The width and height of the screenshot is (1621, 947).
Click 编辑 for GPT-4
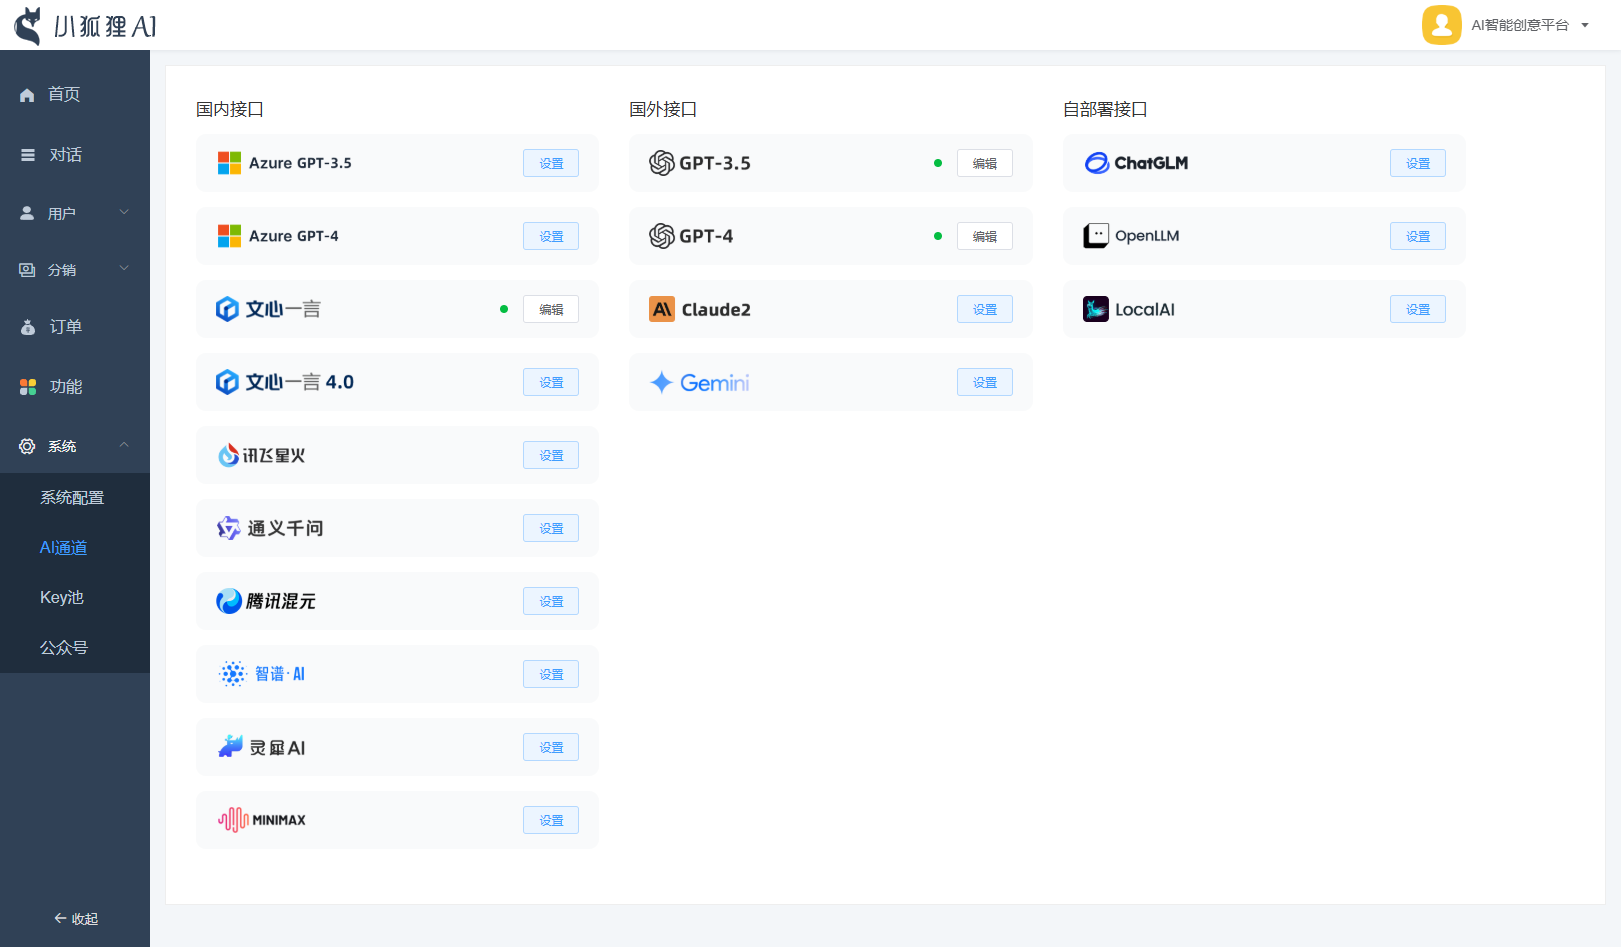(985, 236)
